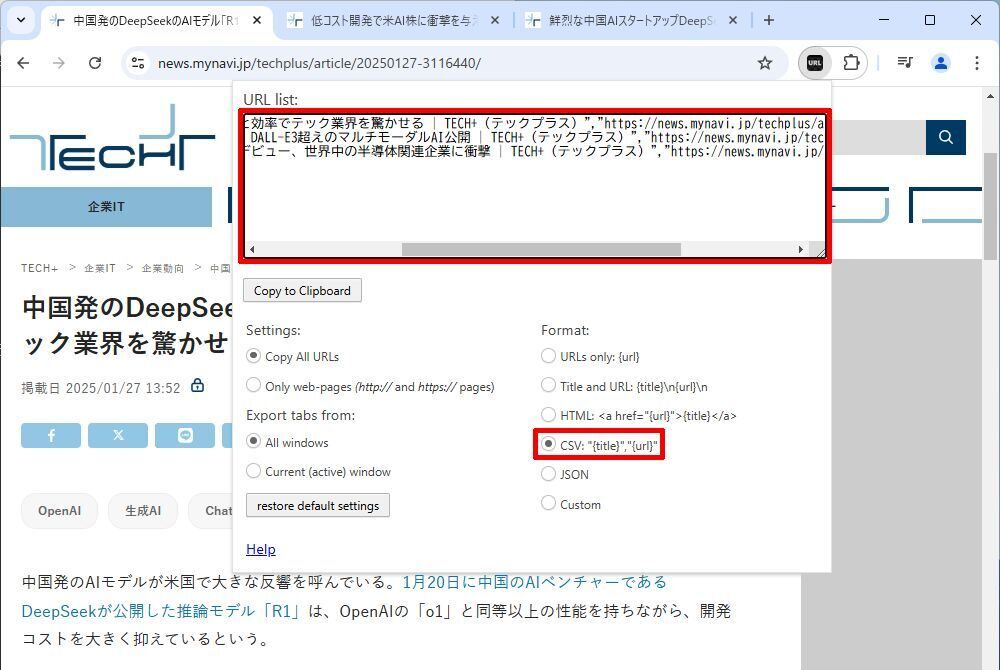Open the Chrome profile avatar
The image size is (1000, 670).
tap(941, 63)
